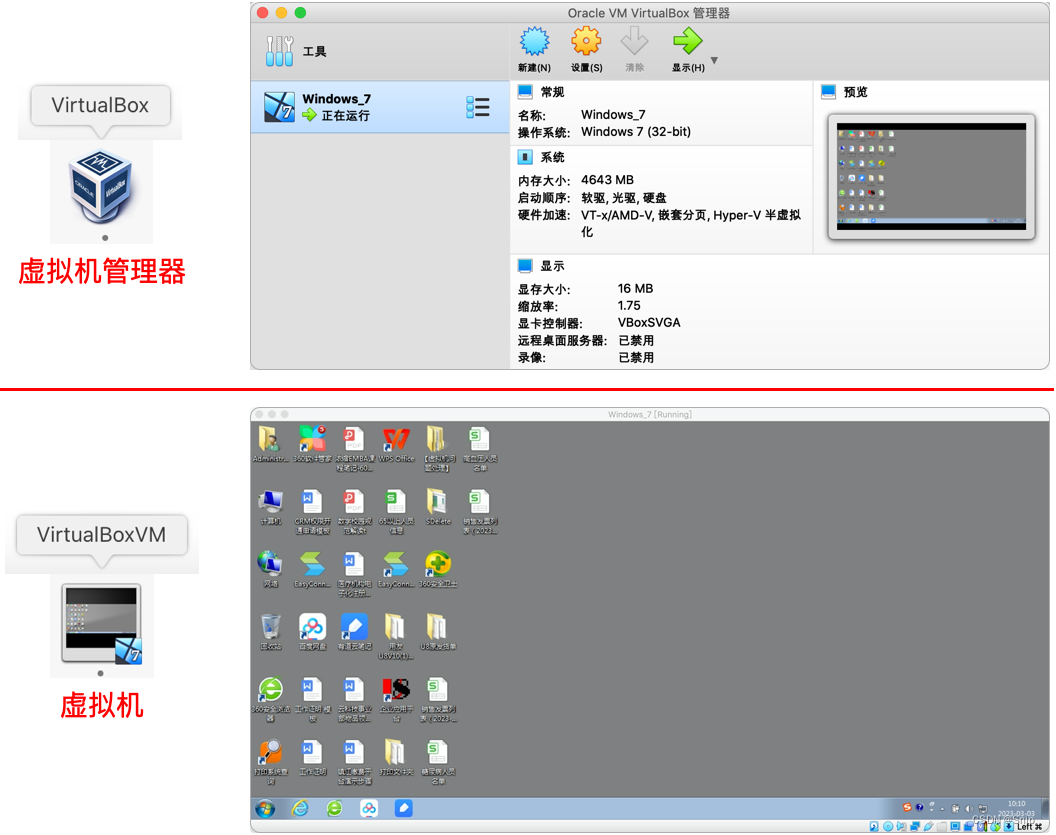Image resolution: width=1056 pixels, height=835 pixels.
Task: Click the audio status bar icon
Action: (901, 826)
